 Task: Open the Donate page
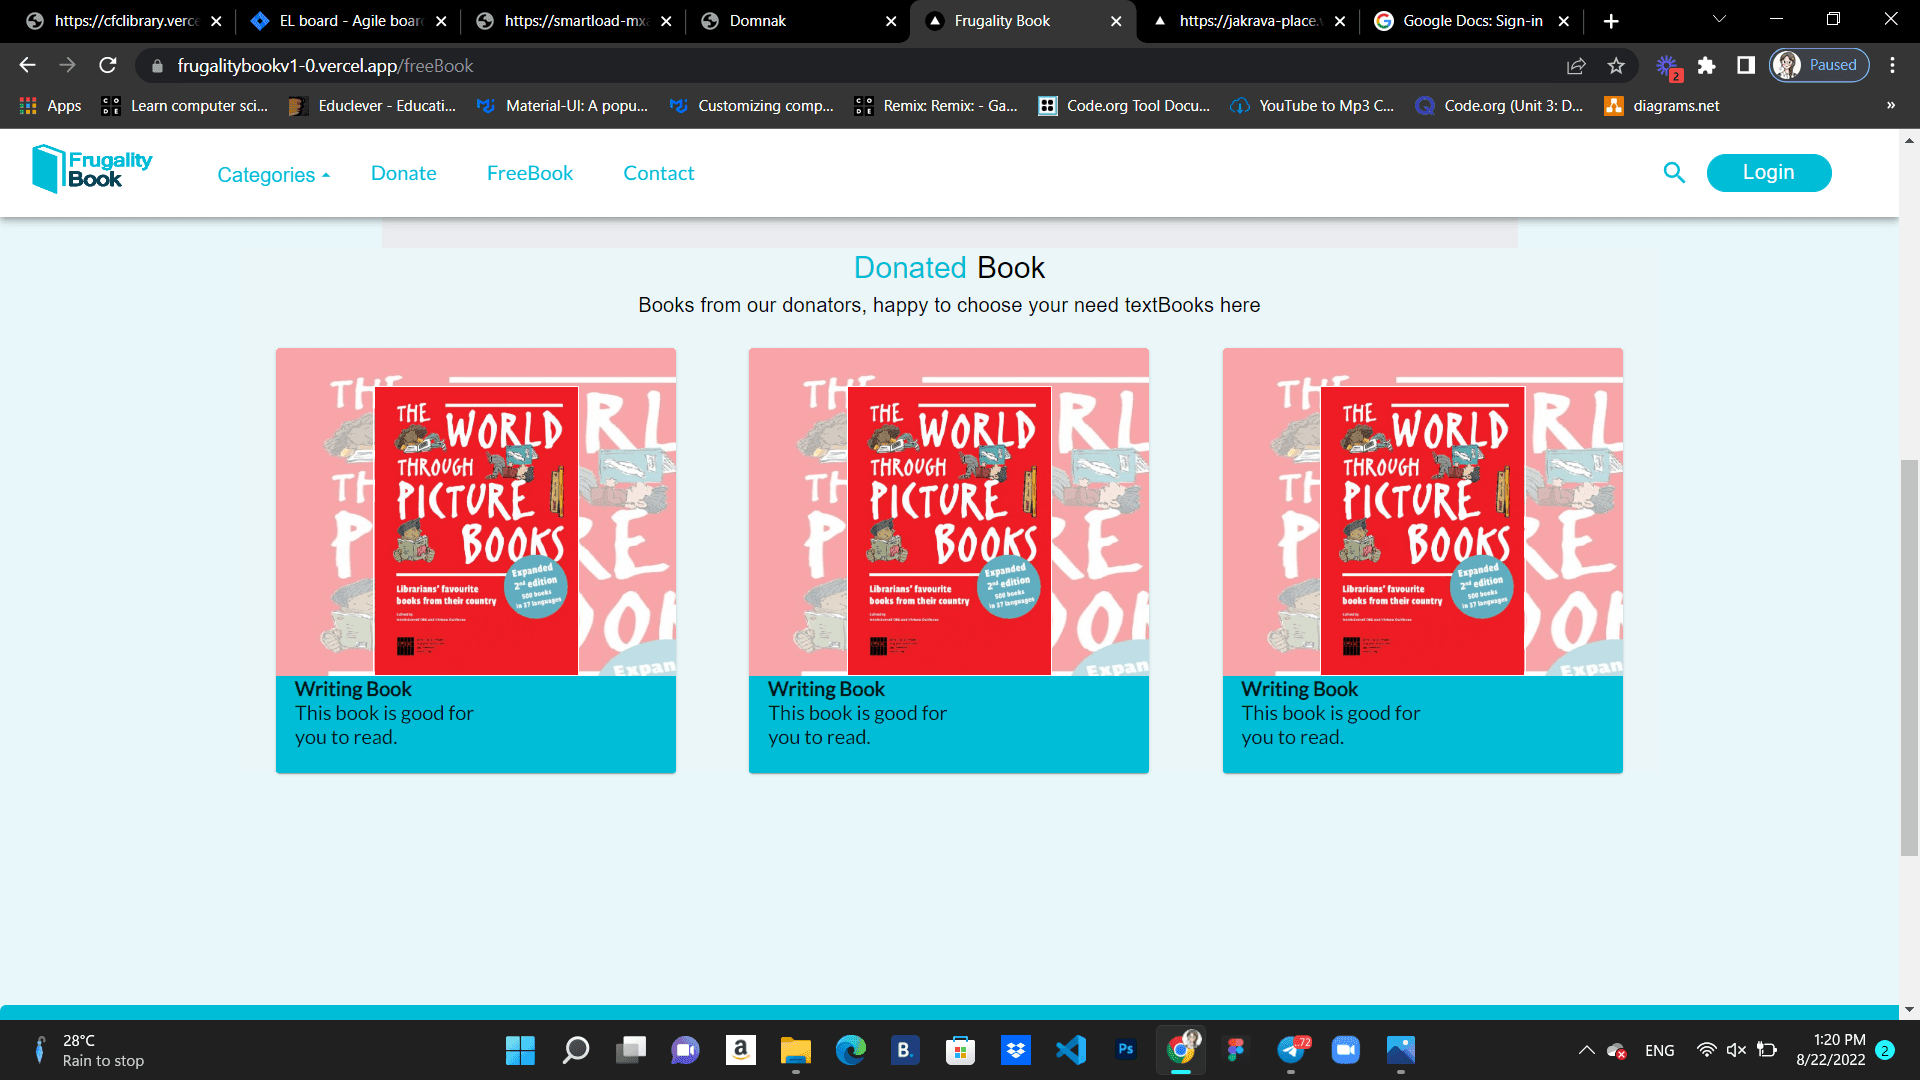point(404,173)
